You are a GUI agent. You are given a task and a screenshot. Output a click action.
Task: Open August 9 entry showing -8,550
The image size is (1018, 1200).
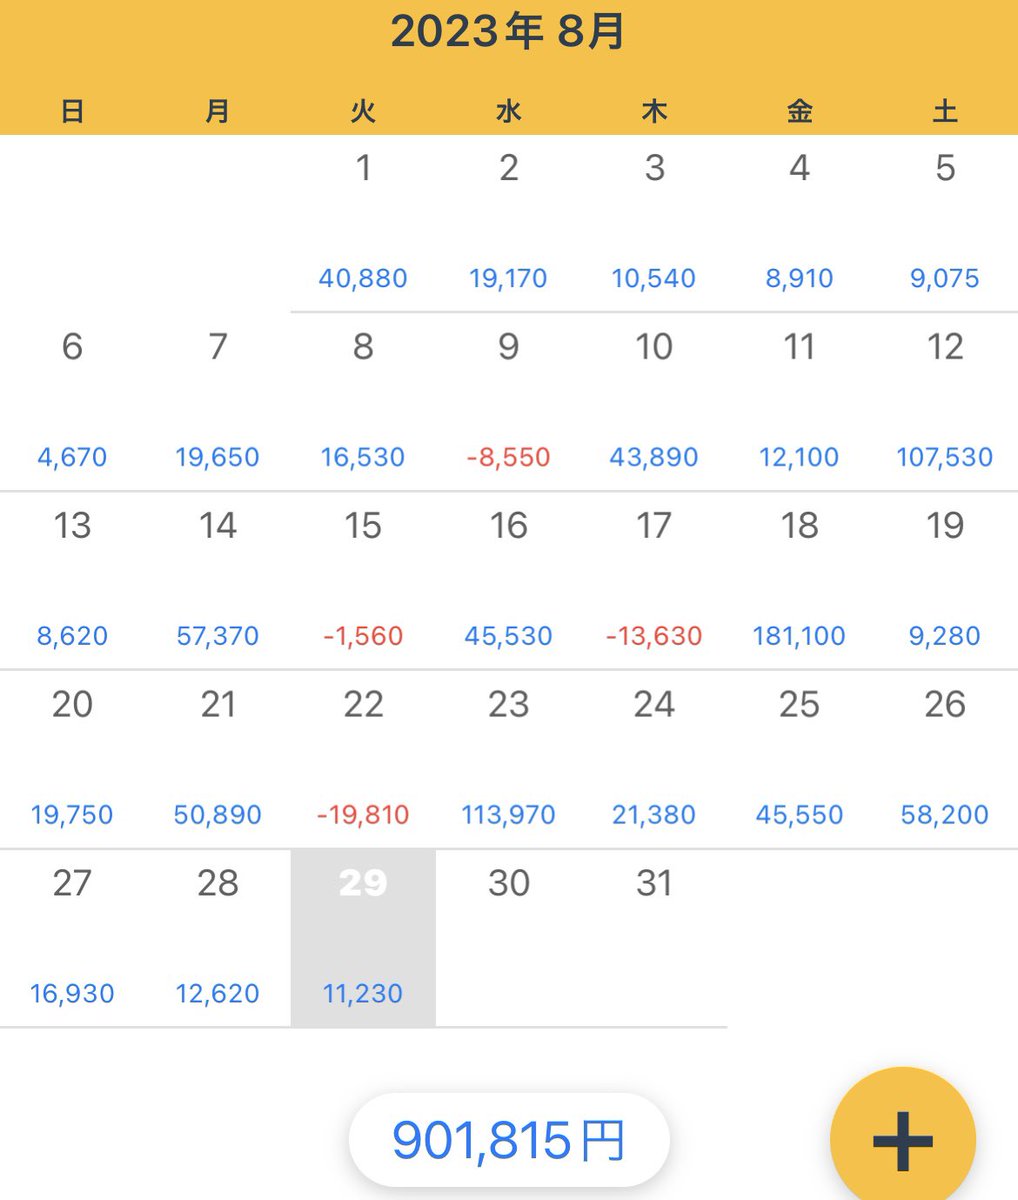coord(508,401)
